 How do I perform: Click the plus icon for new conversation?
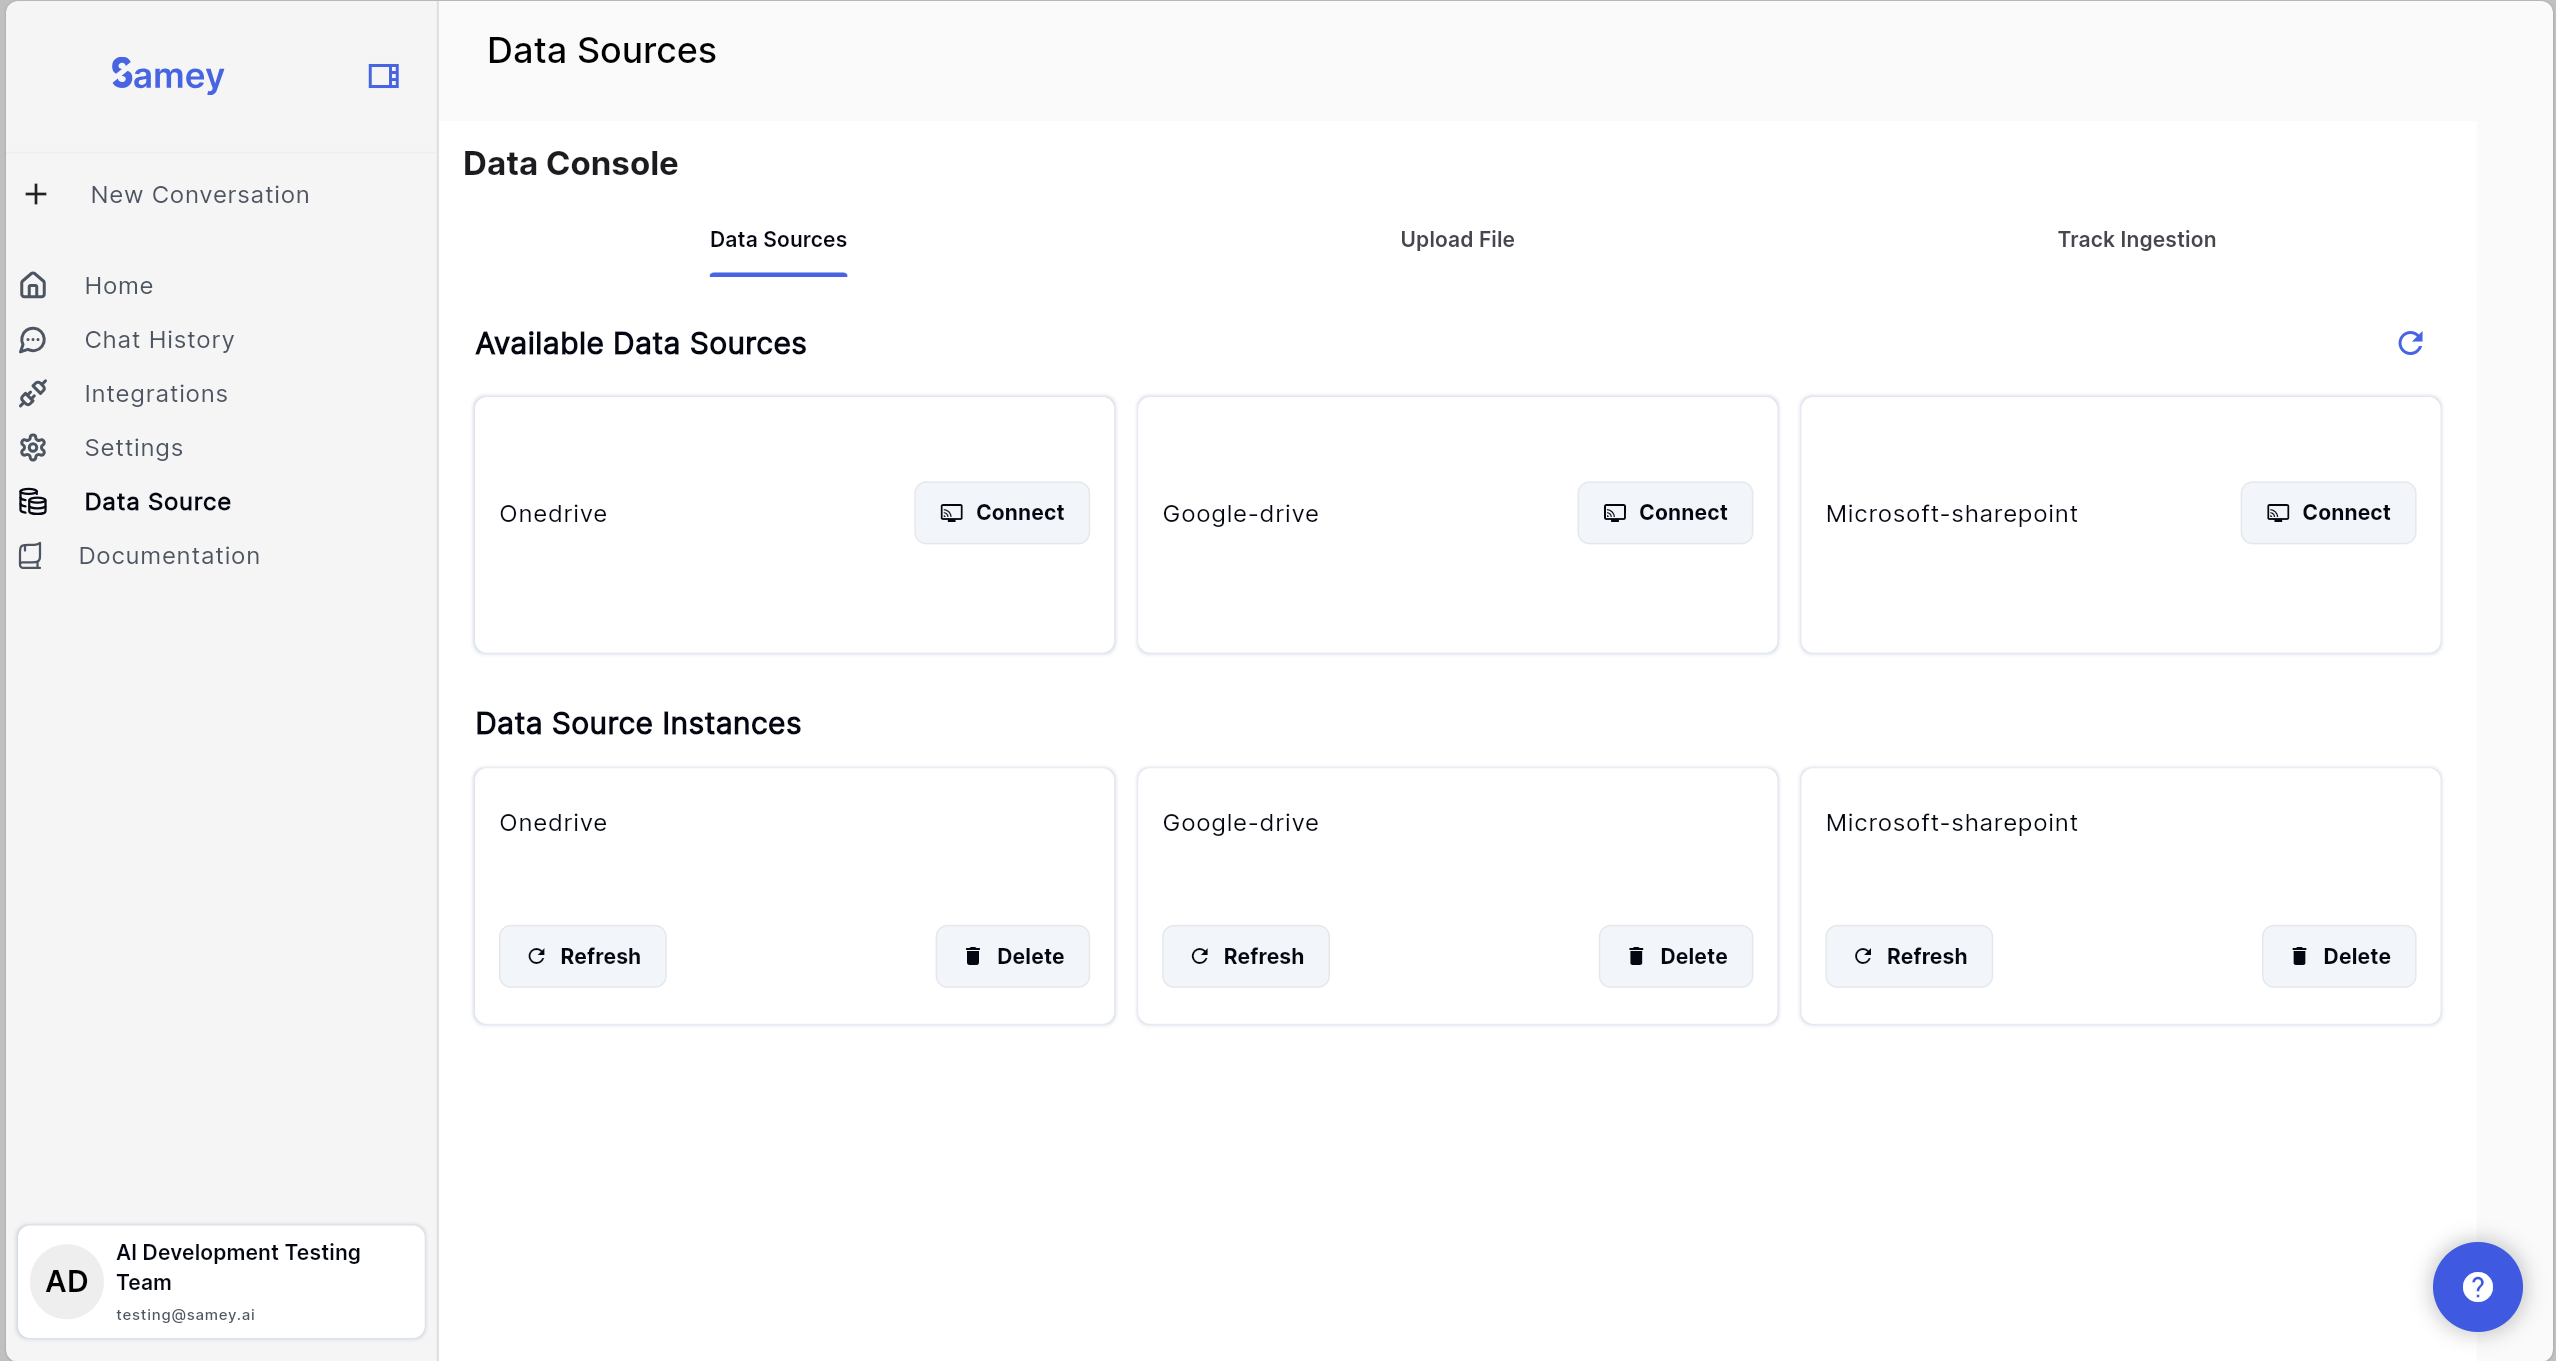(36, 194)
